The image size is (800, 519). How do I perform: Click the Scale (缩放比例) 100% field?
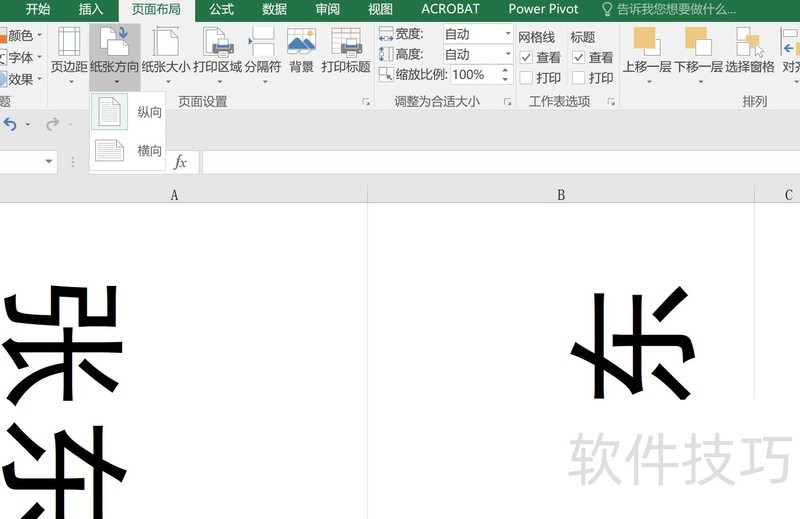coord(476,75)
